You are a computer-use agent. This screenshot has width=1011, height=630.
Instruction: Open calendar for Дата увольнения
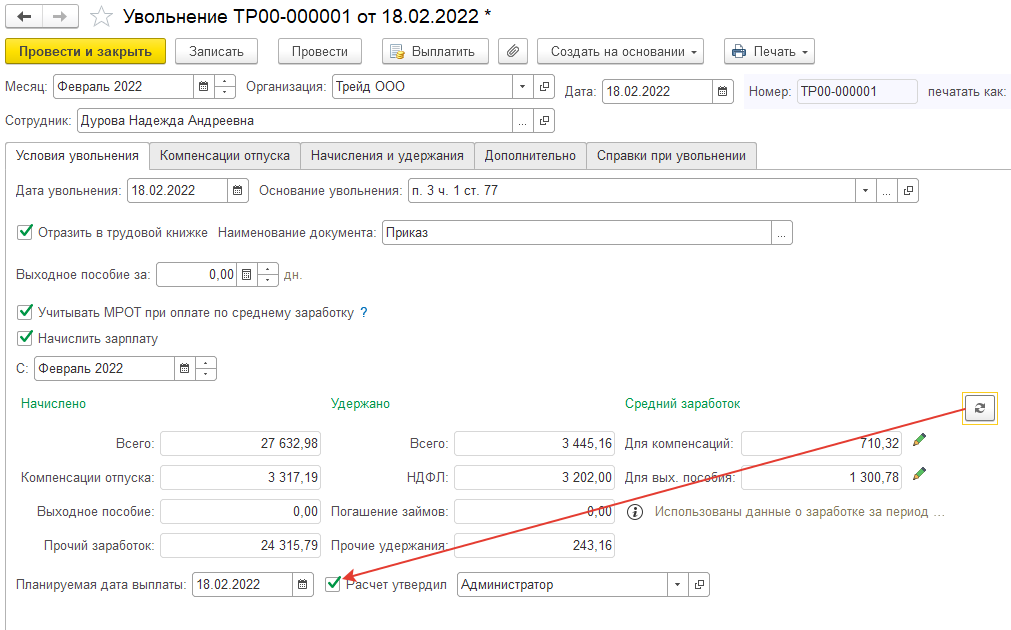coord(237,191)
